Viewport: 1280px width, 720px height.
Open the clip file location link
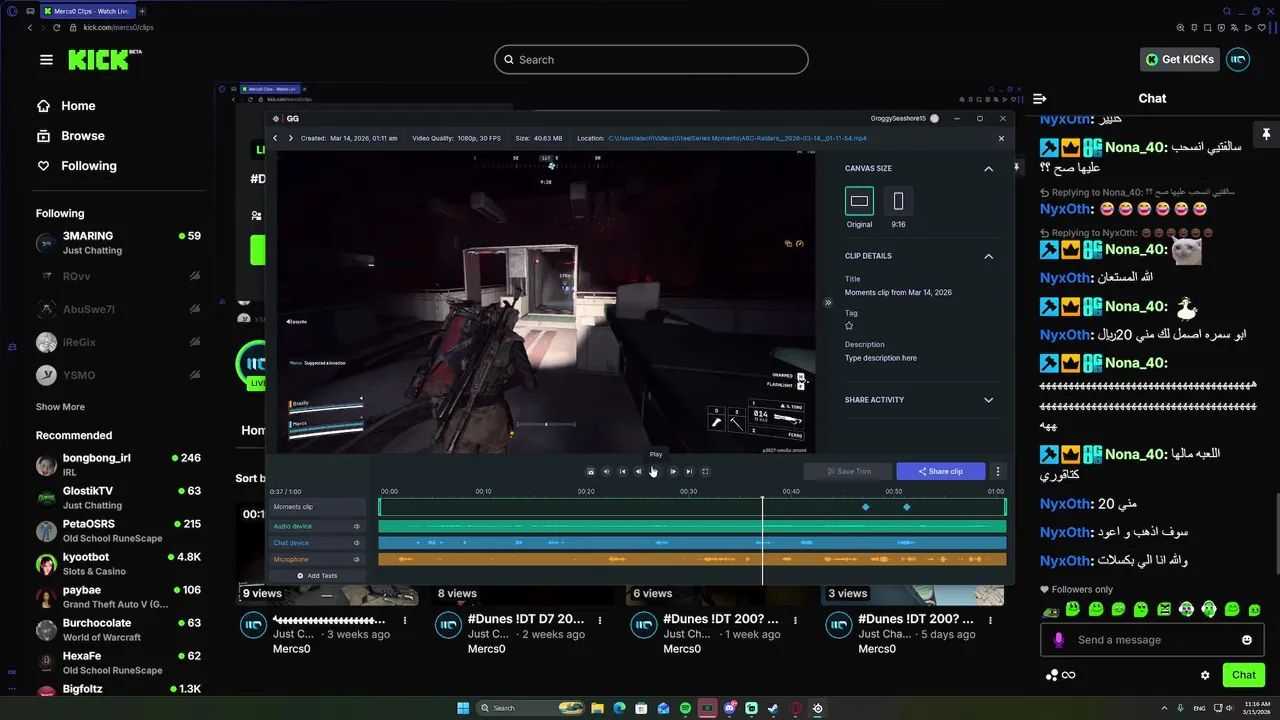(737, 138)
